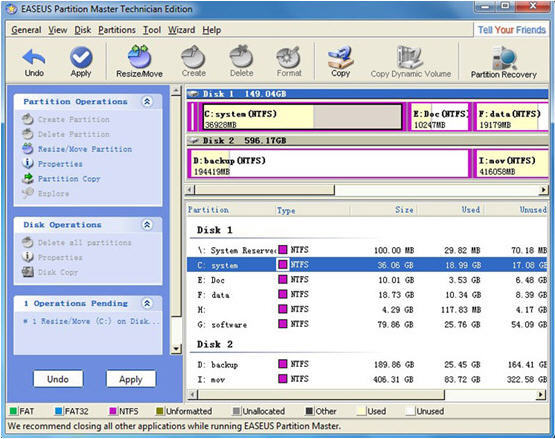Collapse the Partition Operations panel

tap(147, 102)
